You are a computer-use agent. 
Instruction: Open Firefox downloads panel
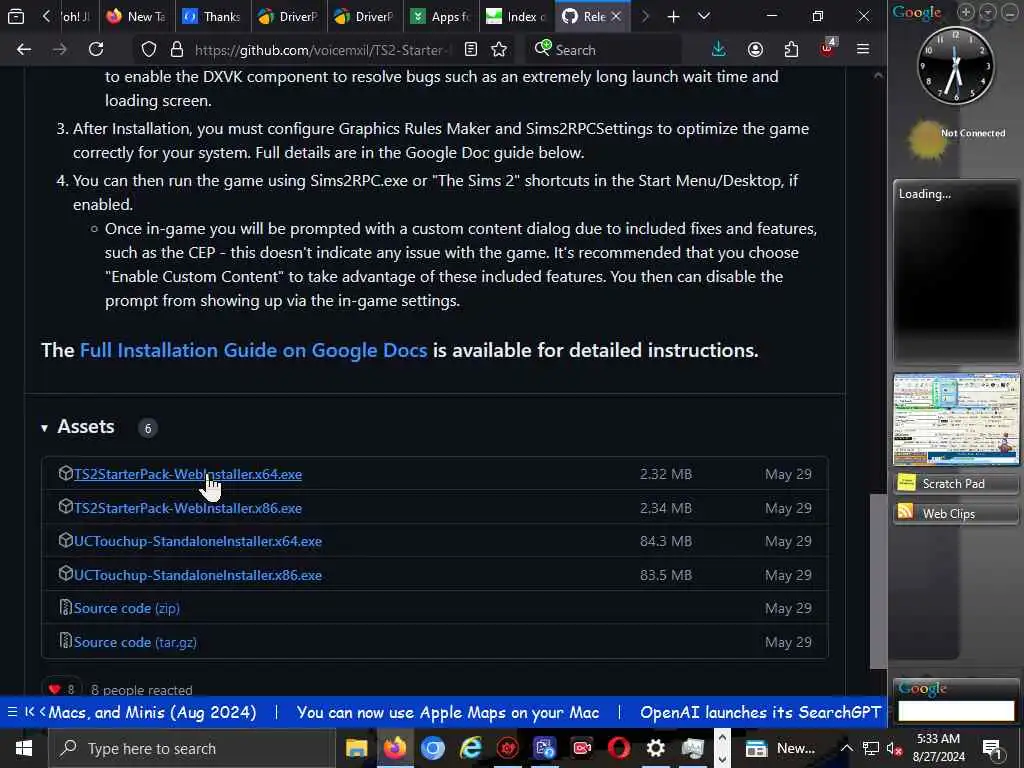click(x=718, y=49)
